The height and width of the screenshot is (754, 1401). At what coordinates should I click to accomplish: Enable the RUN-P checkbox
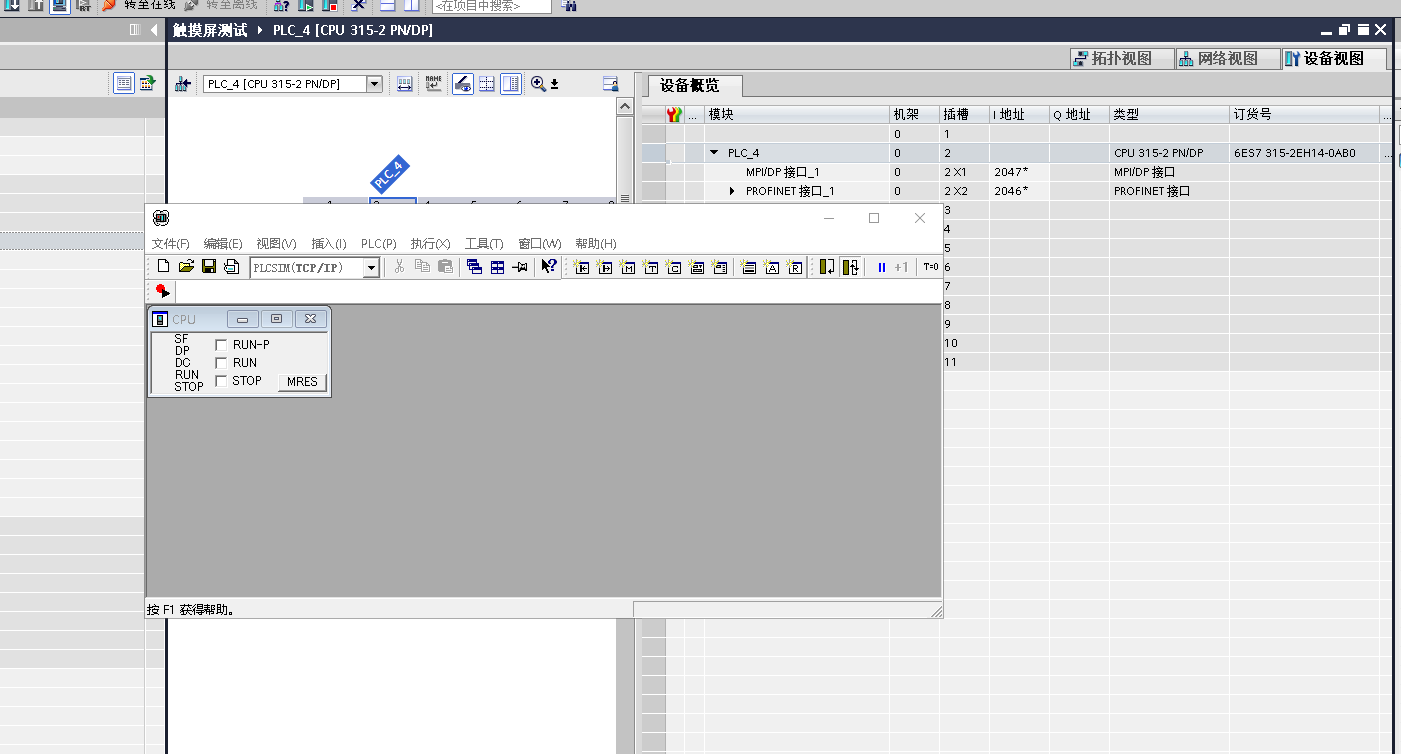point(222,345)
